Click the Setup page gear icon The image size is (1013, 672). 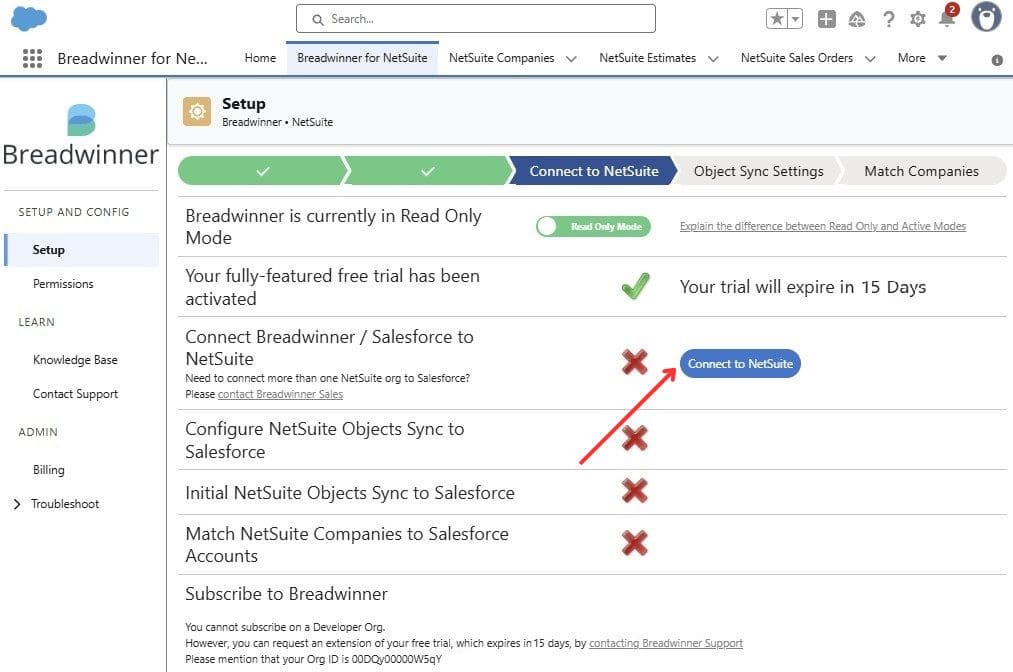click(197, 112)
